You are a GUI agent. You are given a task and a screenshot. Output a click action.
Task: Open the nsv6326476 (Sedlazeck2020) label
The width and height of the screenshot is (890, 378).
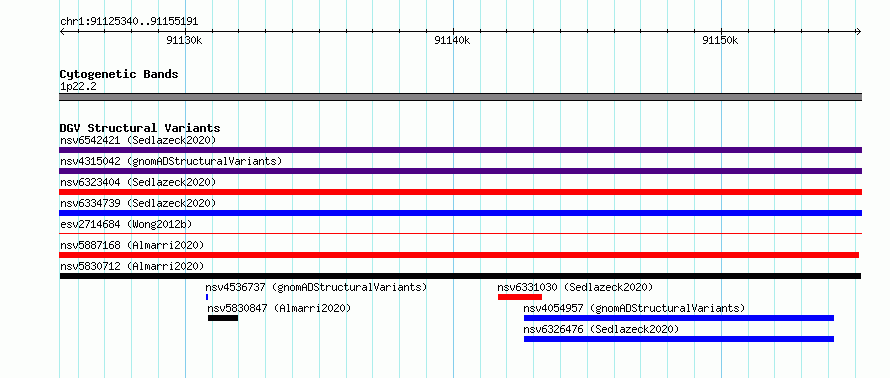point(601,329)
